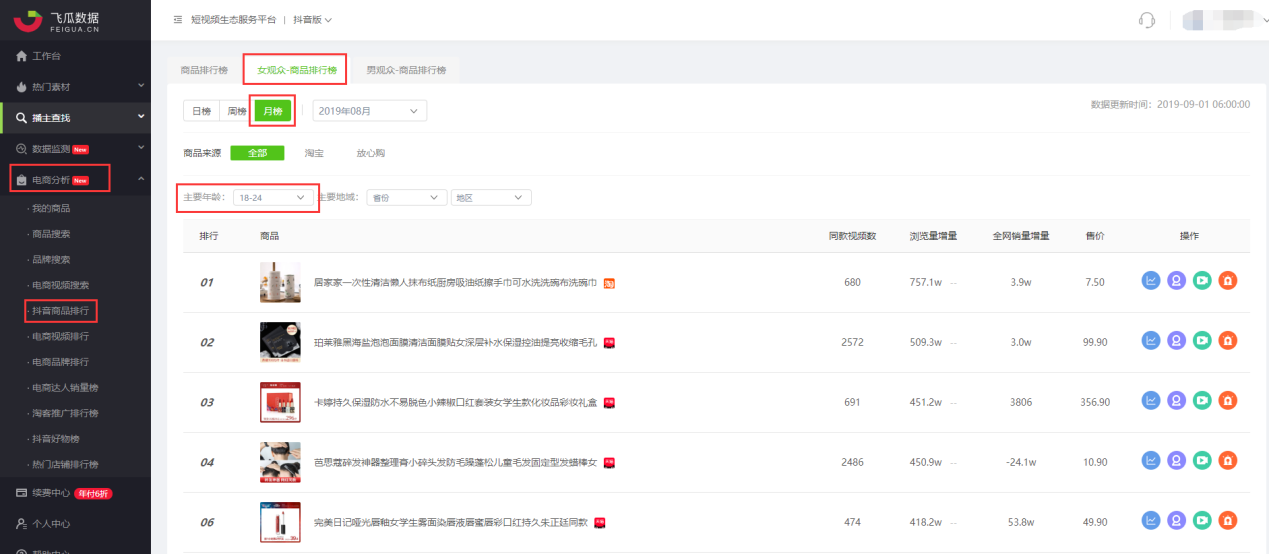This screenshot has height=554, width=1269.
Task: Open 品牌搜索 in sidebar
Action: click(x=51, y=259)
